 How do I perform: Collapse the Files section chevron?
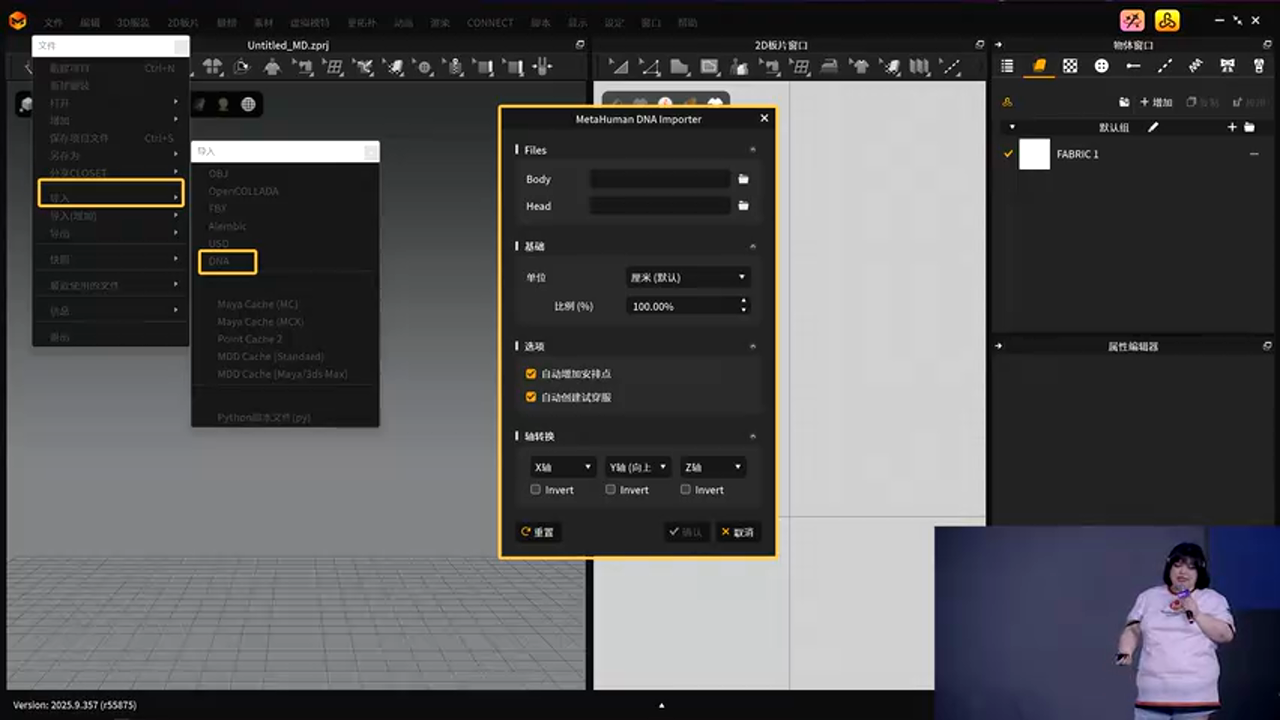[753, 150]
